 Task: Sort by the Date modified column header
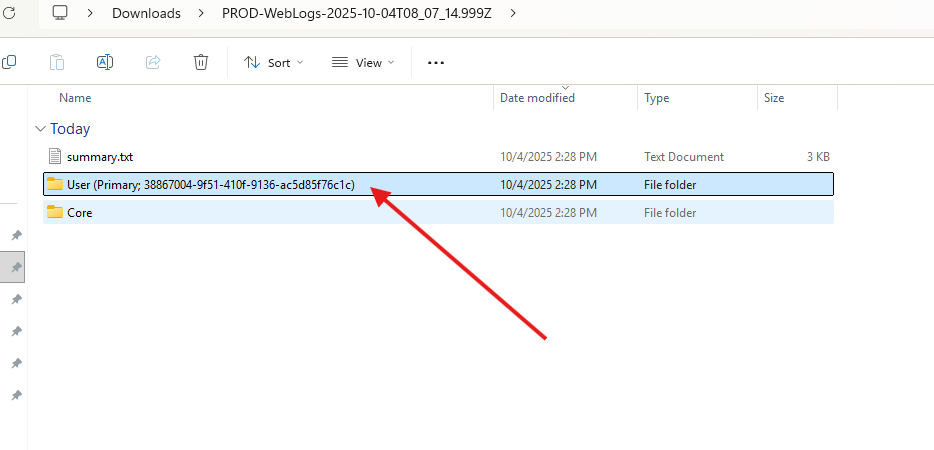(537, 98)
